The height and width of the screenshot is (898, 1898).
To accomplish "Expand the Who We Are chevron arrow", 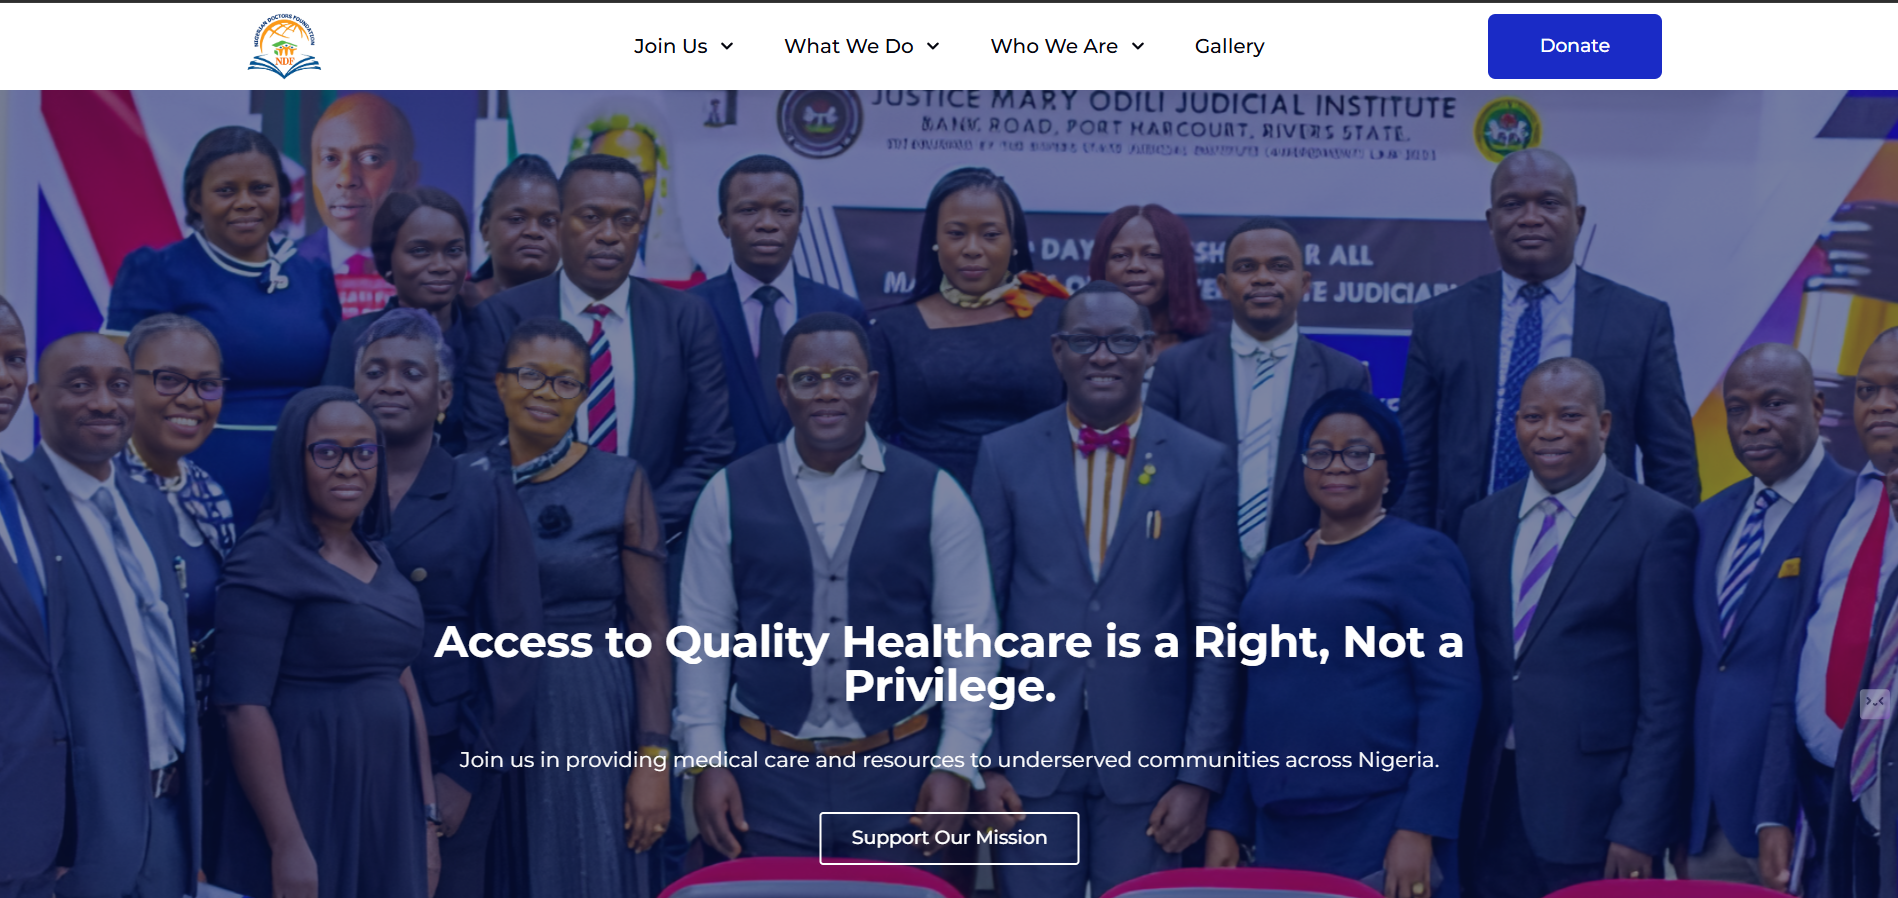I will tap(1138, 46).
